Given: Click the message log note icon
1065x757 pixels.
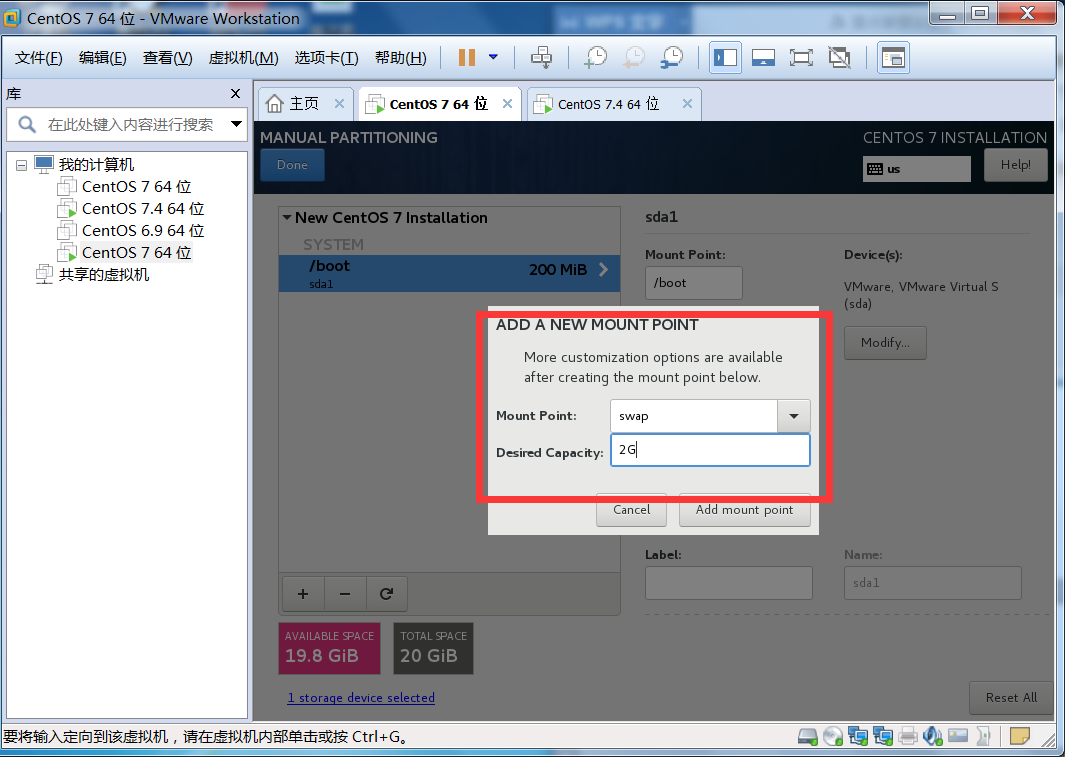Looking at the screenshot, I should (1019, 736).
